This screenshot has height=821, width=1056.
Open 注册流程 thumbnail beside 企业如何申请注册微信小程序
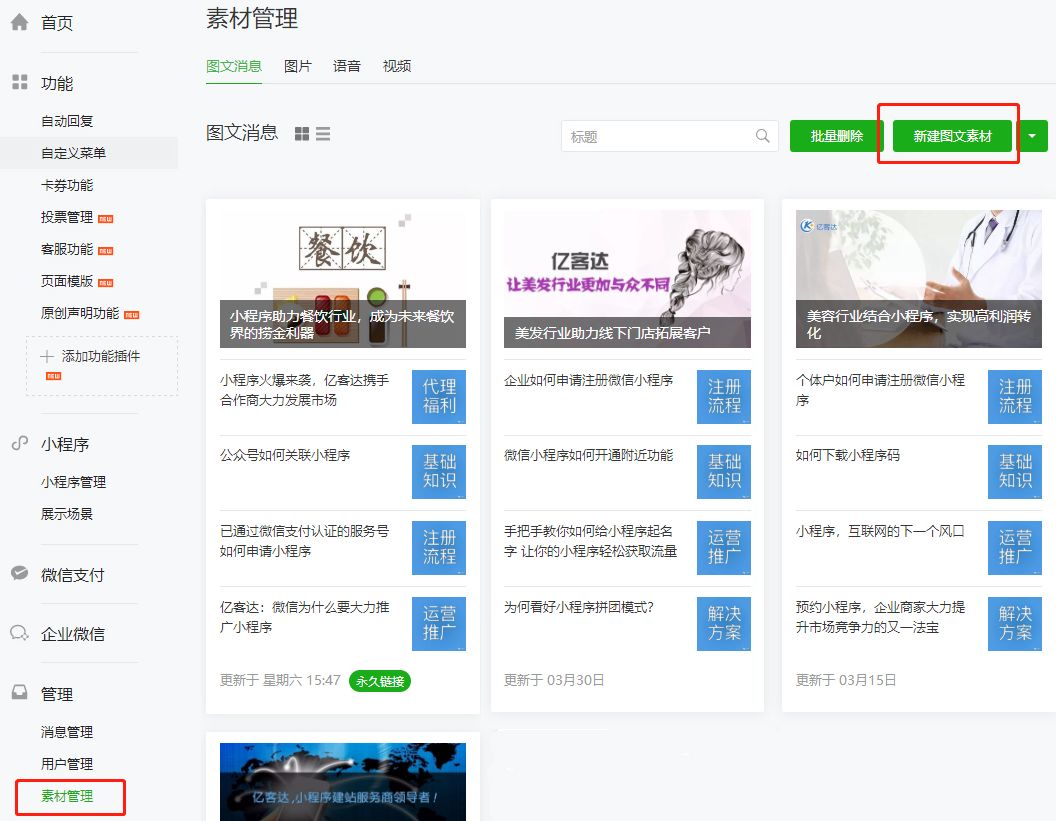(x=724, y=397)
